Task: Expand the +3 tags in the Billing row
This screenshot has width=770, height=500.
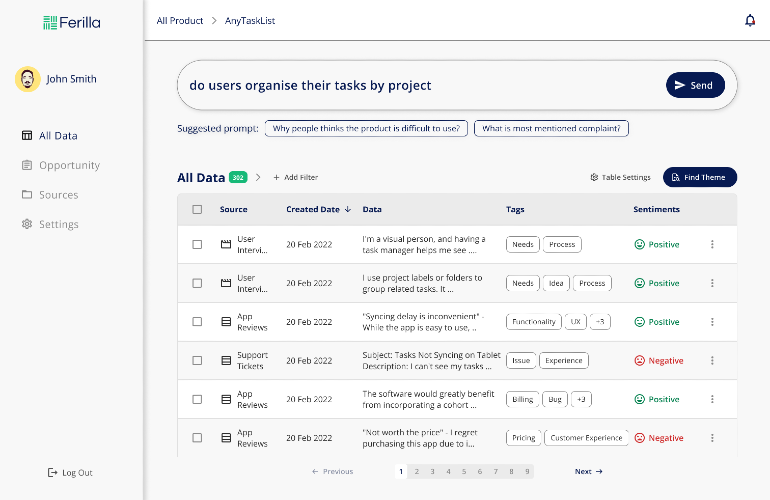Action: pos(581,399)
